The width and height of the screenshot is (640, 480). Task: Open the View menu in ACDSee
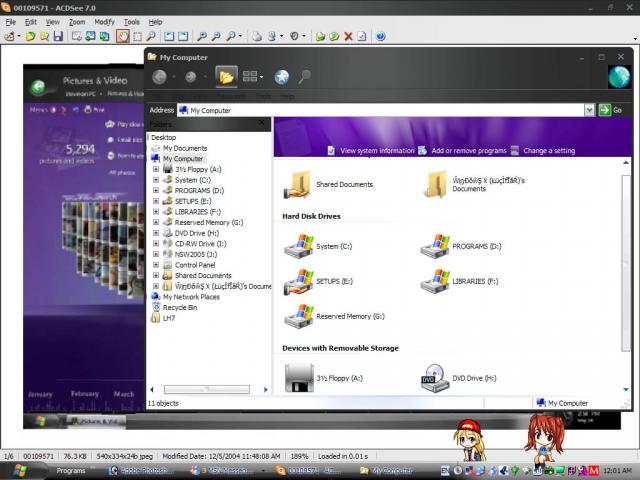[x=52, y=22]
